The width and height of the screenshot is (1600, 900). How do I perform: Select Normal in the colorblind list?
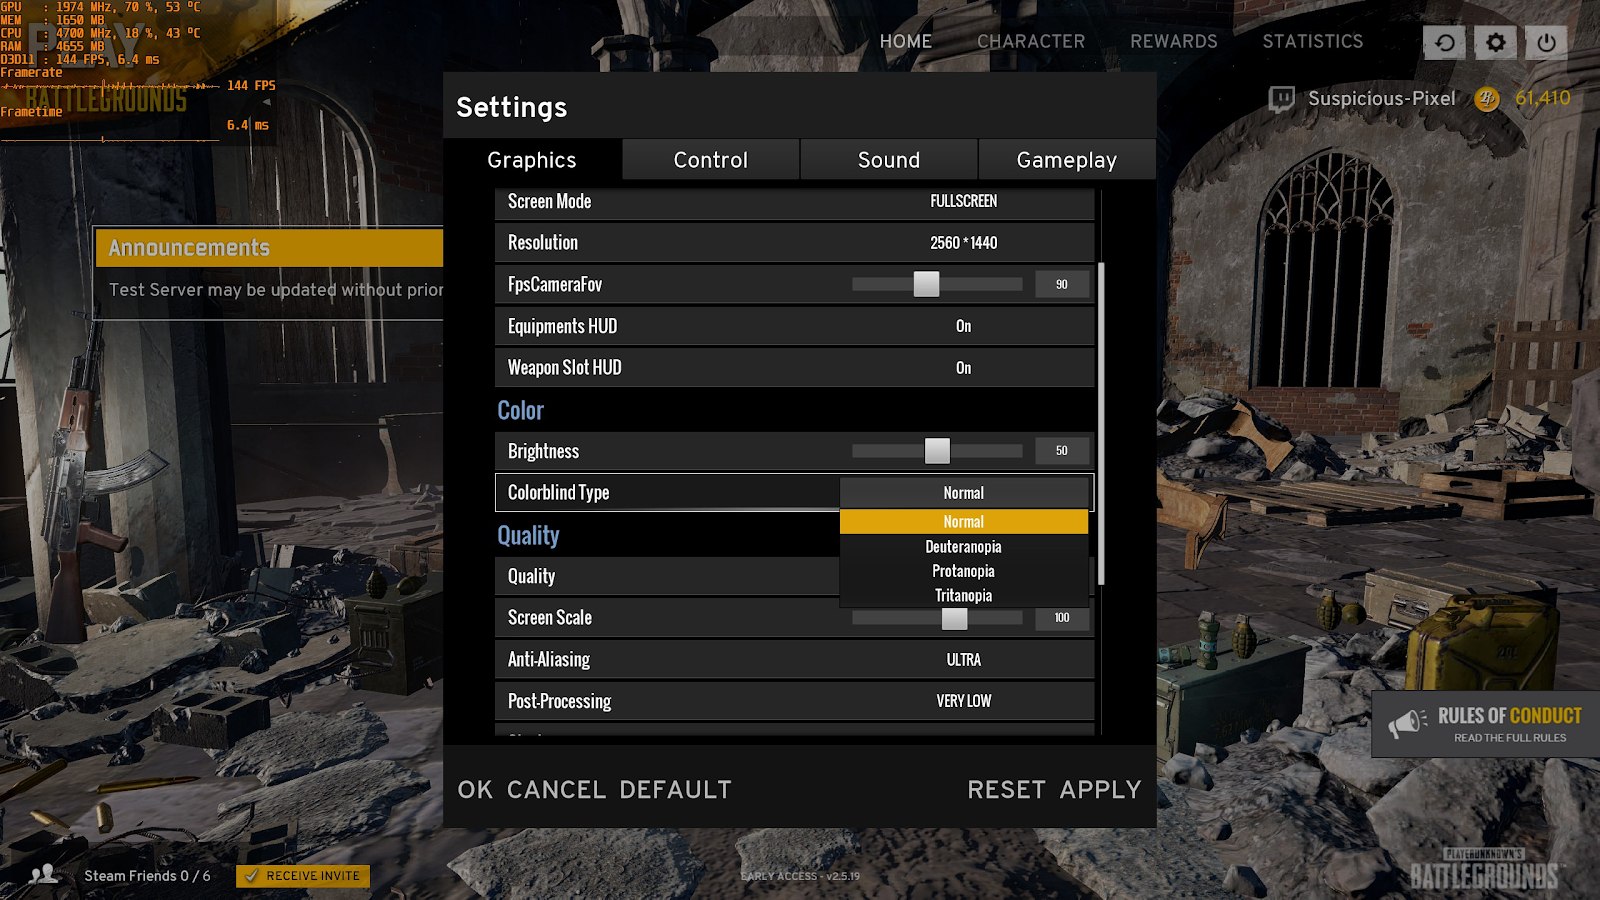tap(964, 522)
